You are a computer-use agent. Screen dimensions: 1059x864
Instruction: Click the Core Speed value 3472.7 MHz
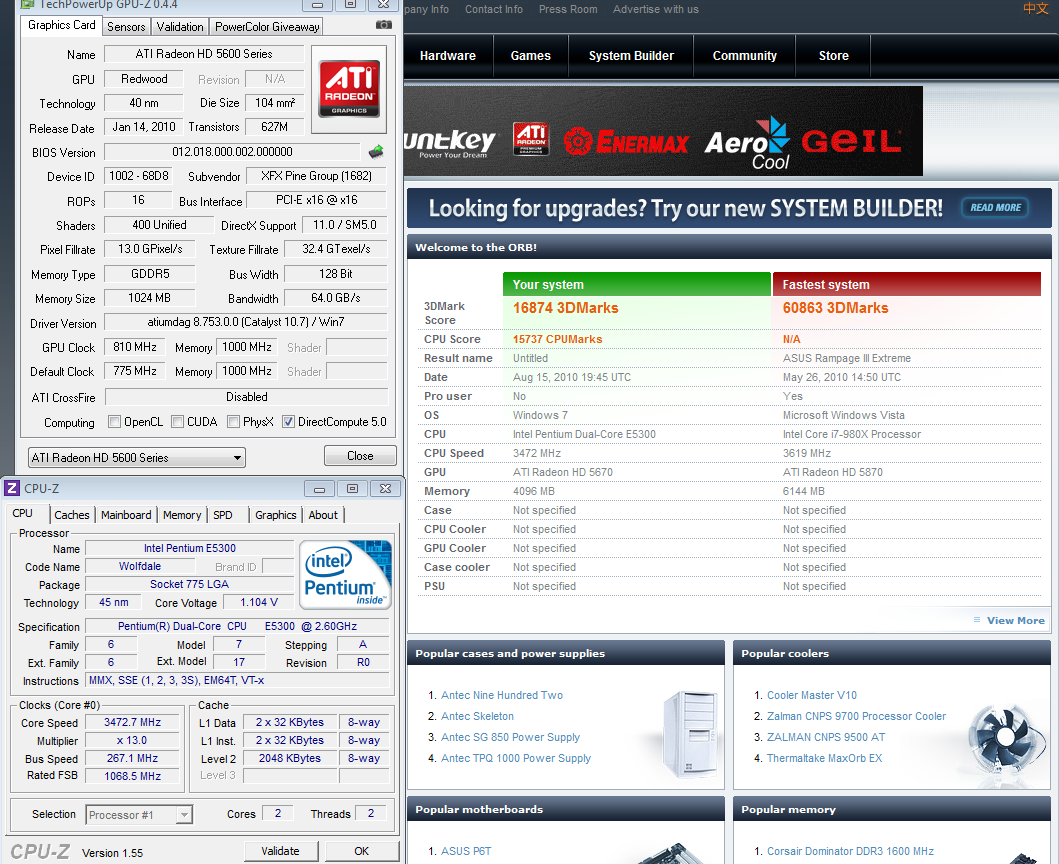(132, 722)
